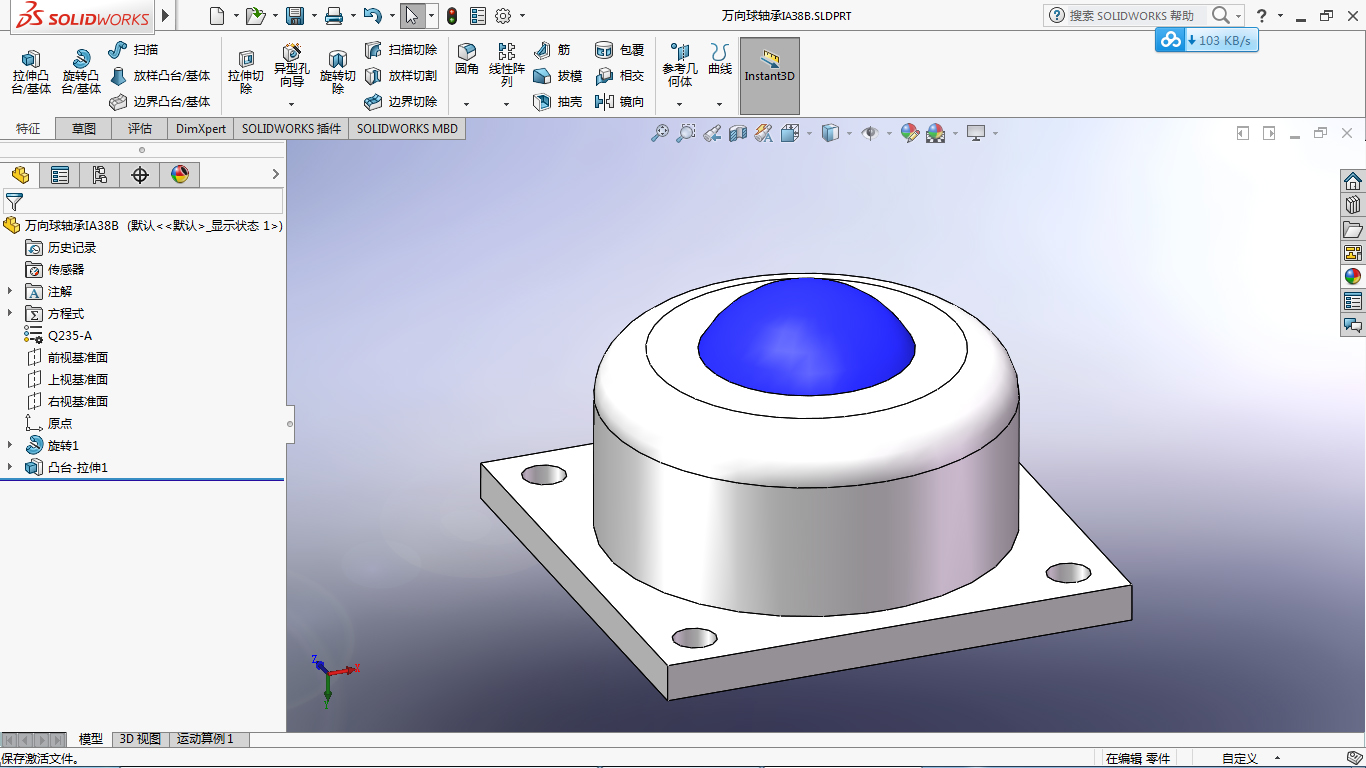The width and height of the screenshot is (1366, 768).
Task: Select the 边界切除 boundary cut tool
Action: pos(401,101)
